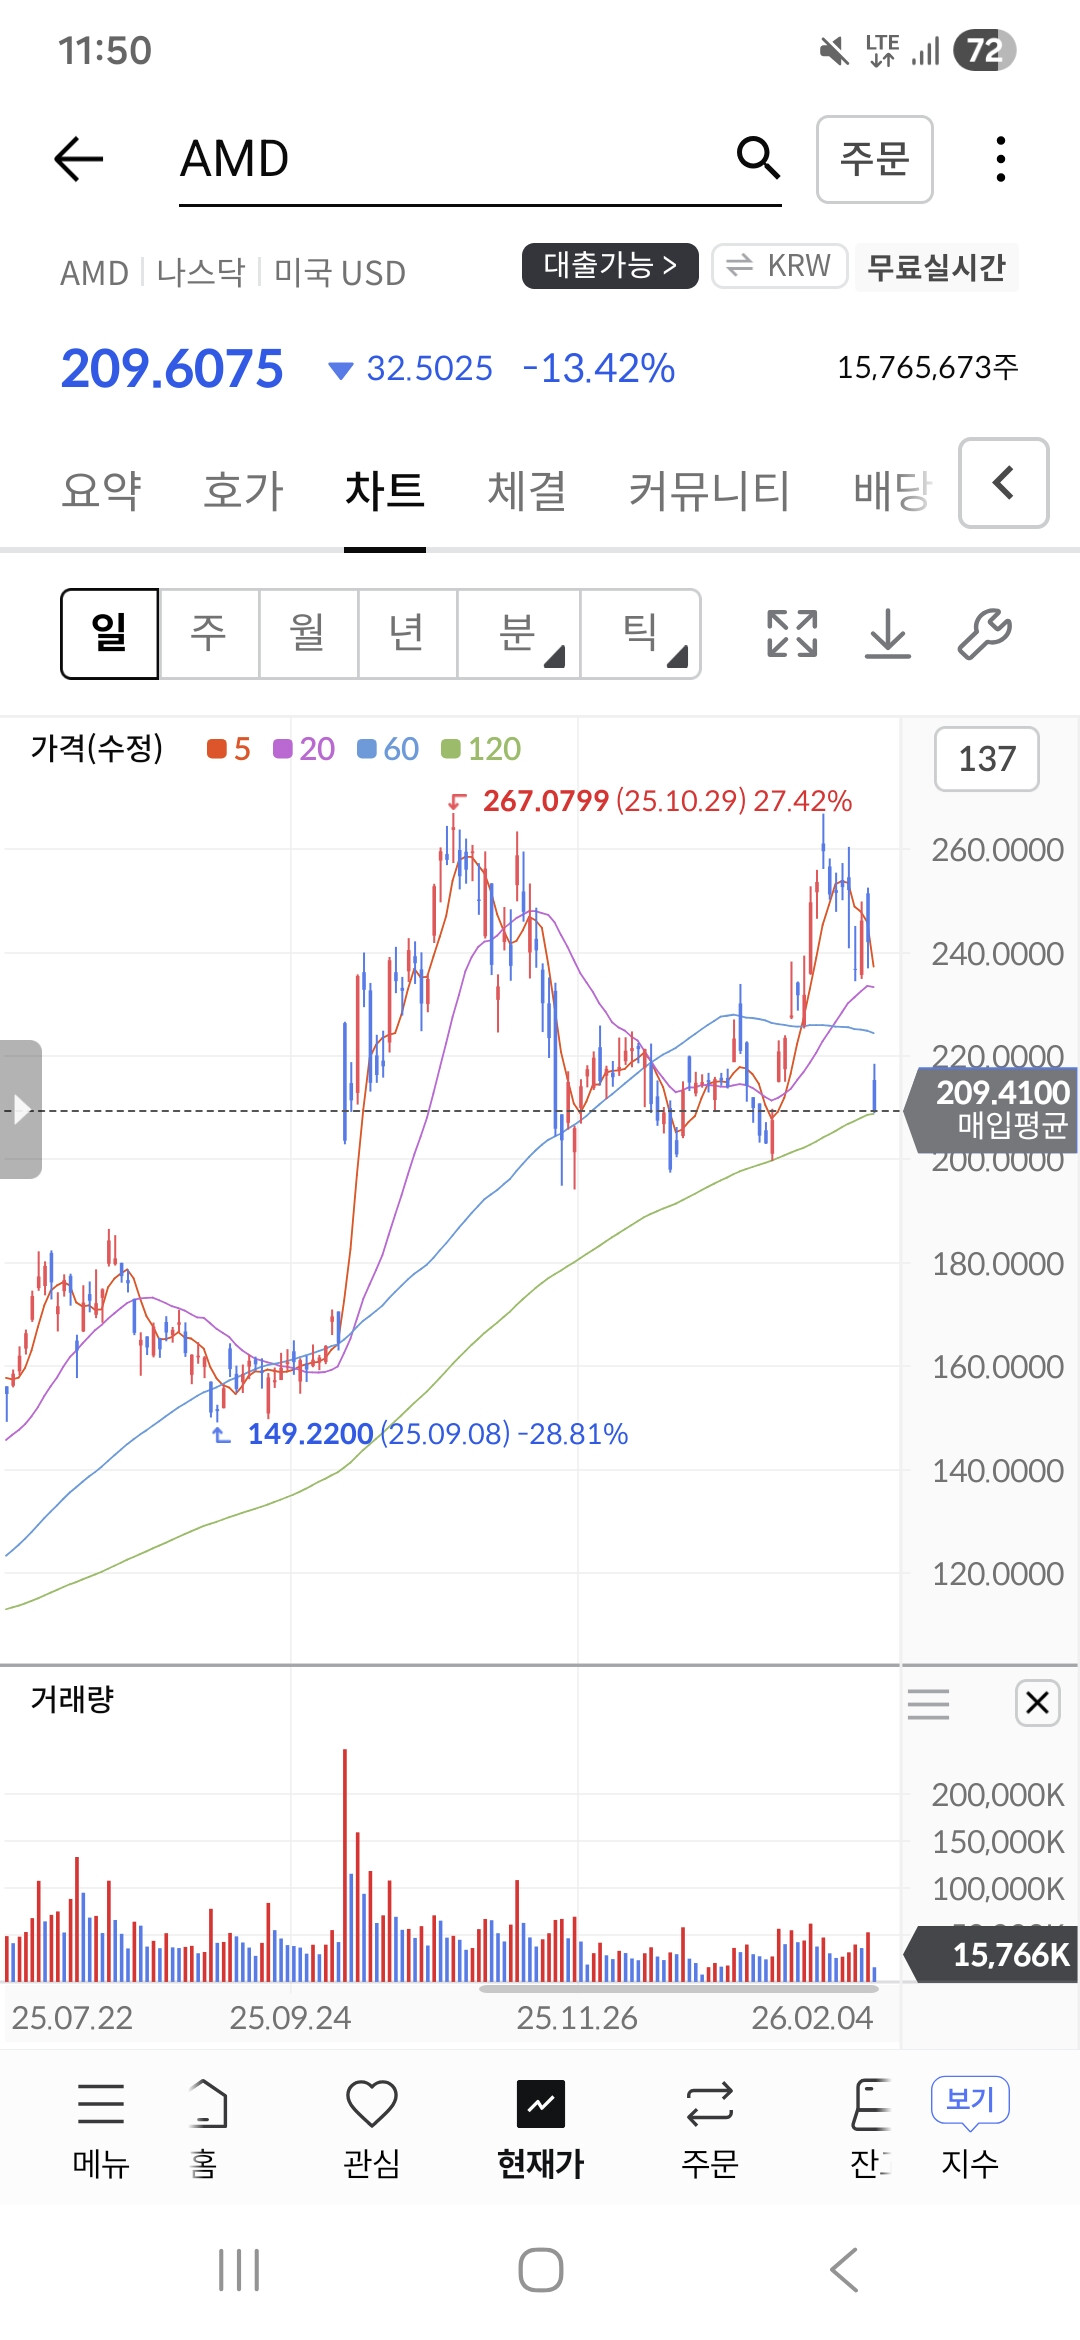
Task: Select 현재가 bottom tab
Action: click(540, 2128)
